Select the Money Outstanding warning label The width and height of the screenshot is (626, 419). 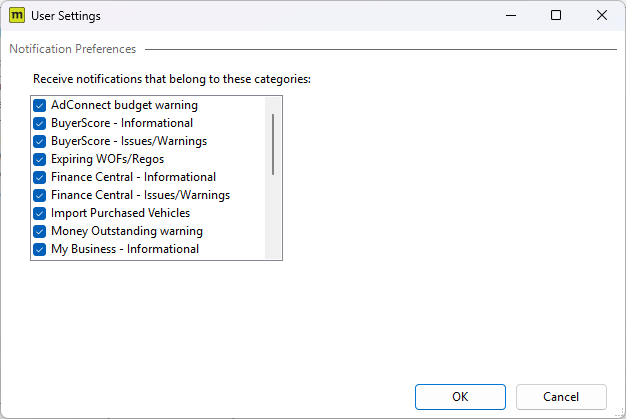pyautogui.click(x=127, y=231)
